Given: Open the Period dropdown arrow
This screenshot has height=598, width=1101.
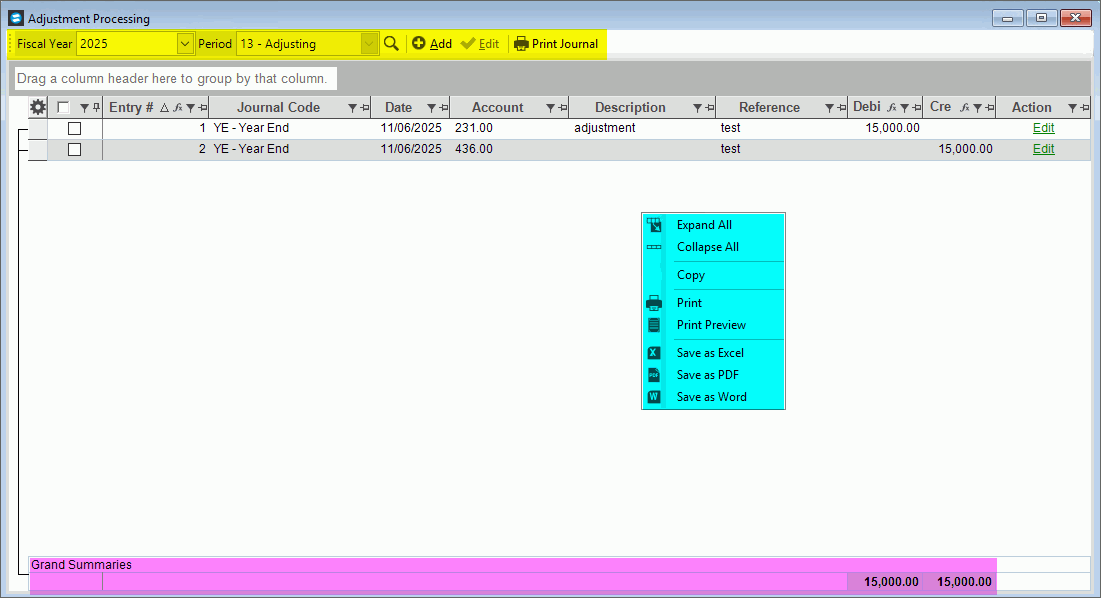Looking at the screenshot, I should pyautogui.click(x=369, y=44).
